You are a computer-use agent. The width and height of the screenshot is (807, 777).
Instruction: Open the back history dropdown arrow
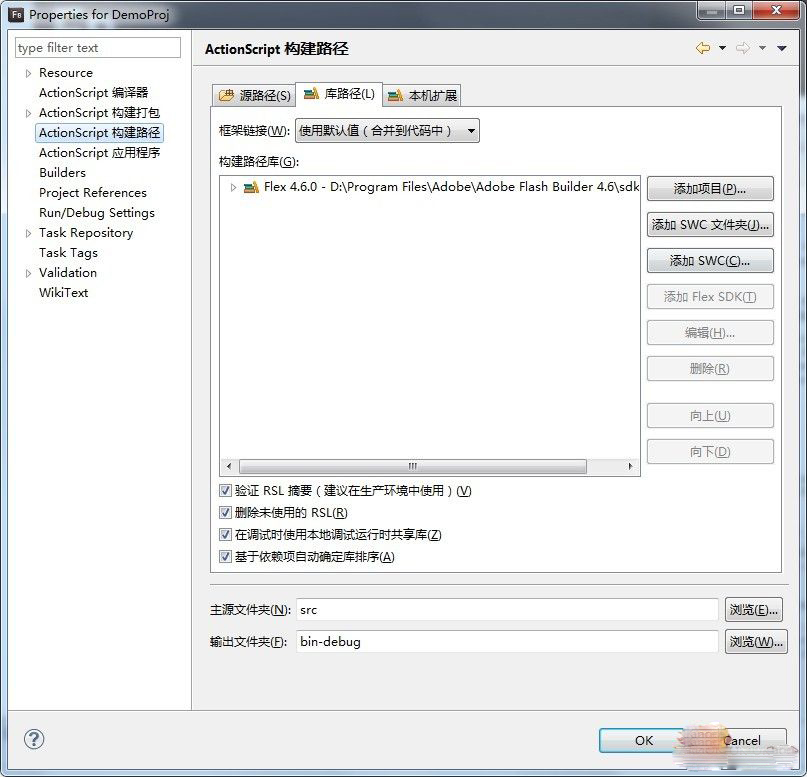pos(723,48)
